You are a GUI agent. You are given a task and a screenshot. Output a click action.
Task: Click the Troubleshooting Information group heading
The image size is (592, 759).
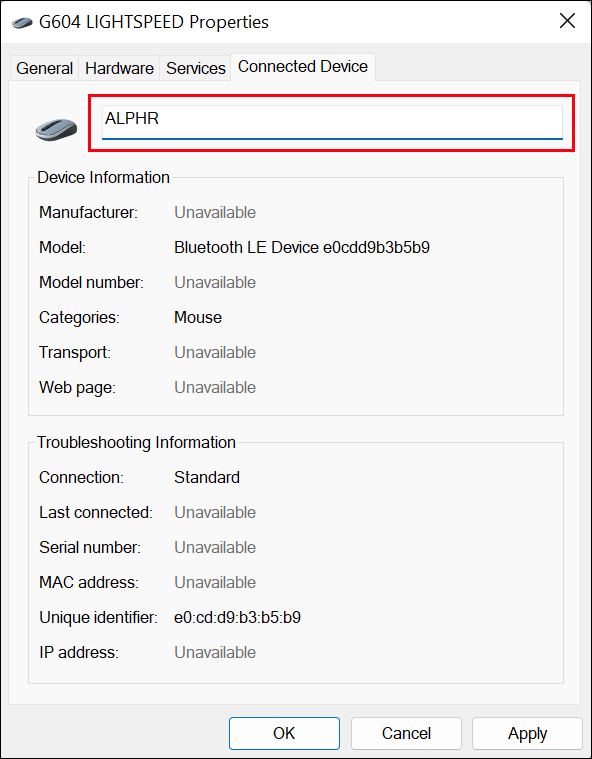[x=137, y=442]
